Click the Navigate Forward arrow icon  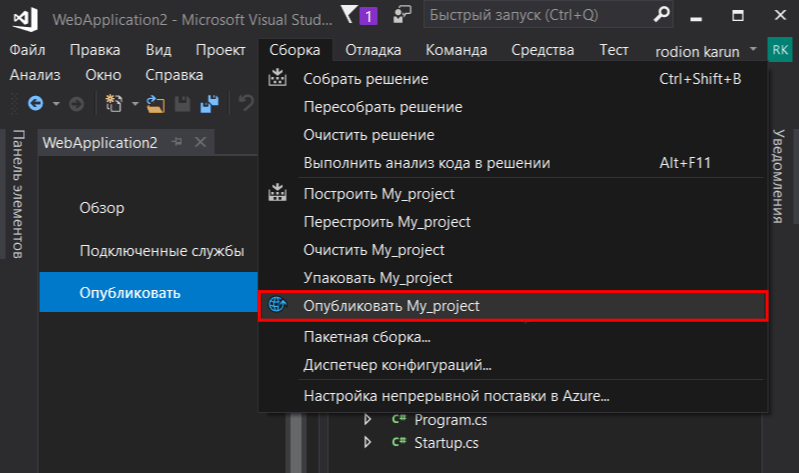(76, 104)
